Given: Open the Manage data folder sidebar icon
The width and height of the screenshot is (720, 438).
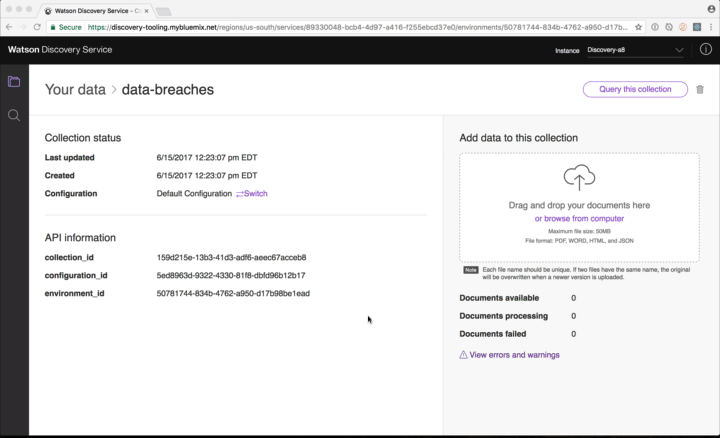Looking at the screenshot, I should (x=14, y=82).
